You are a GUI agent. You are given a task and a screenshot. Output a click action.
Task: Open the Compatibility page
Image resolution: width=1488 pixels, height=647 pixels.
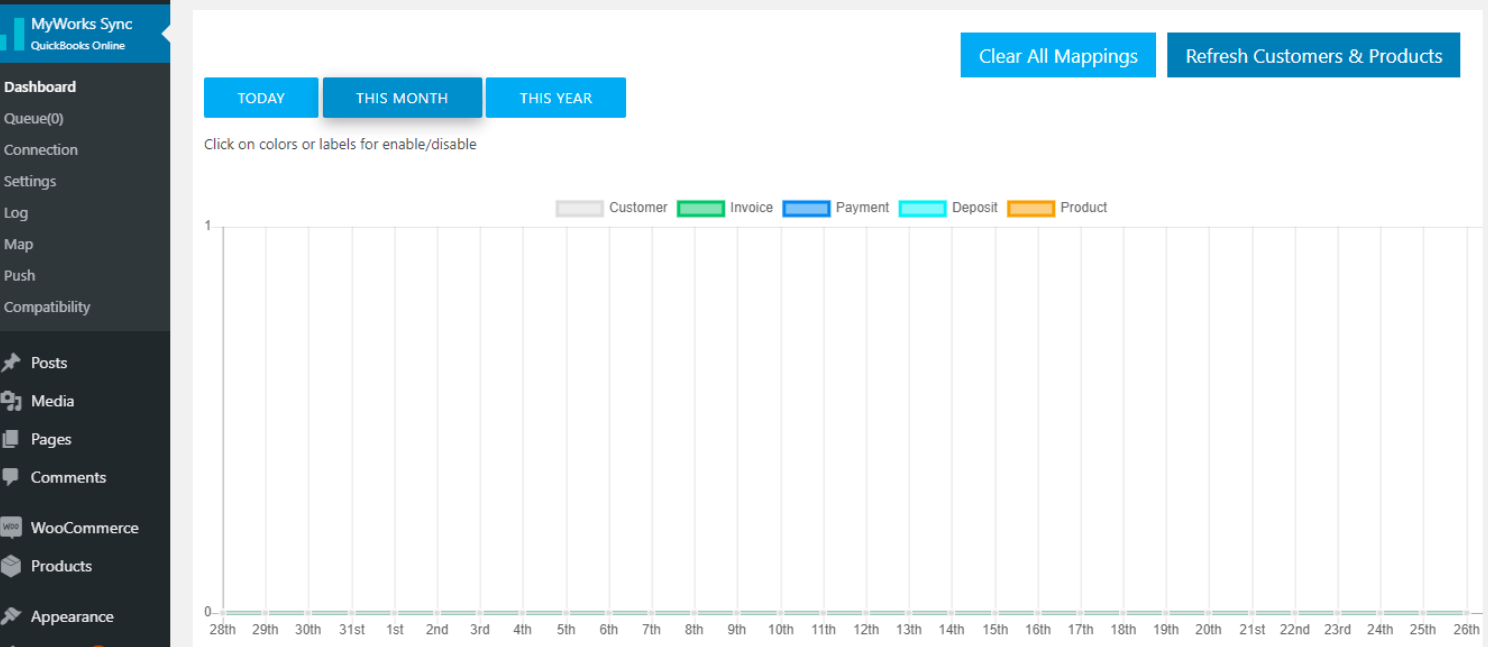pyautogui.click(x=47, y=307)
